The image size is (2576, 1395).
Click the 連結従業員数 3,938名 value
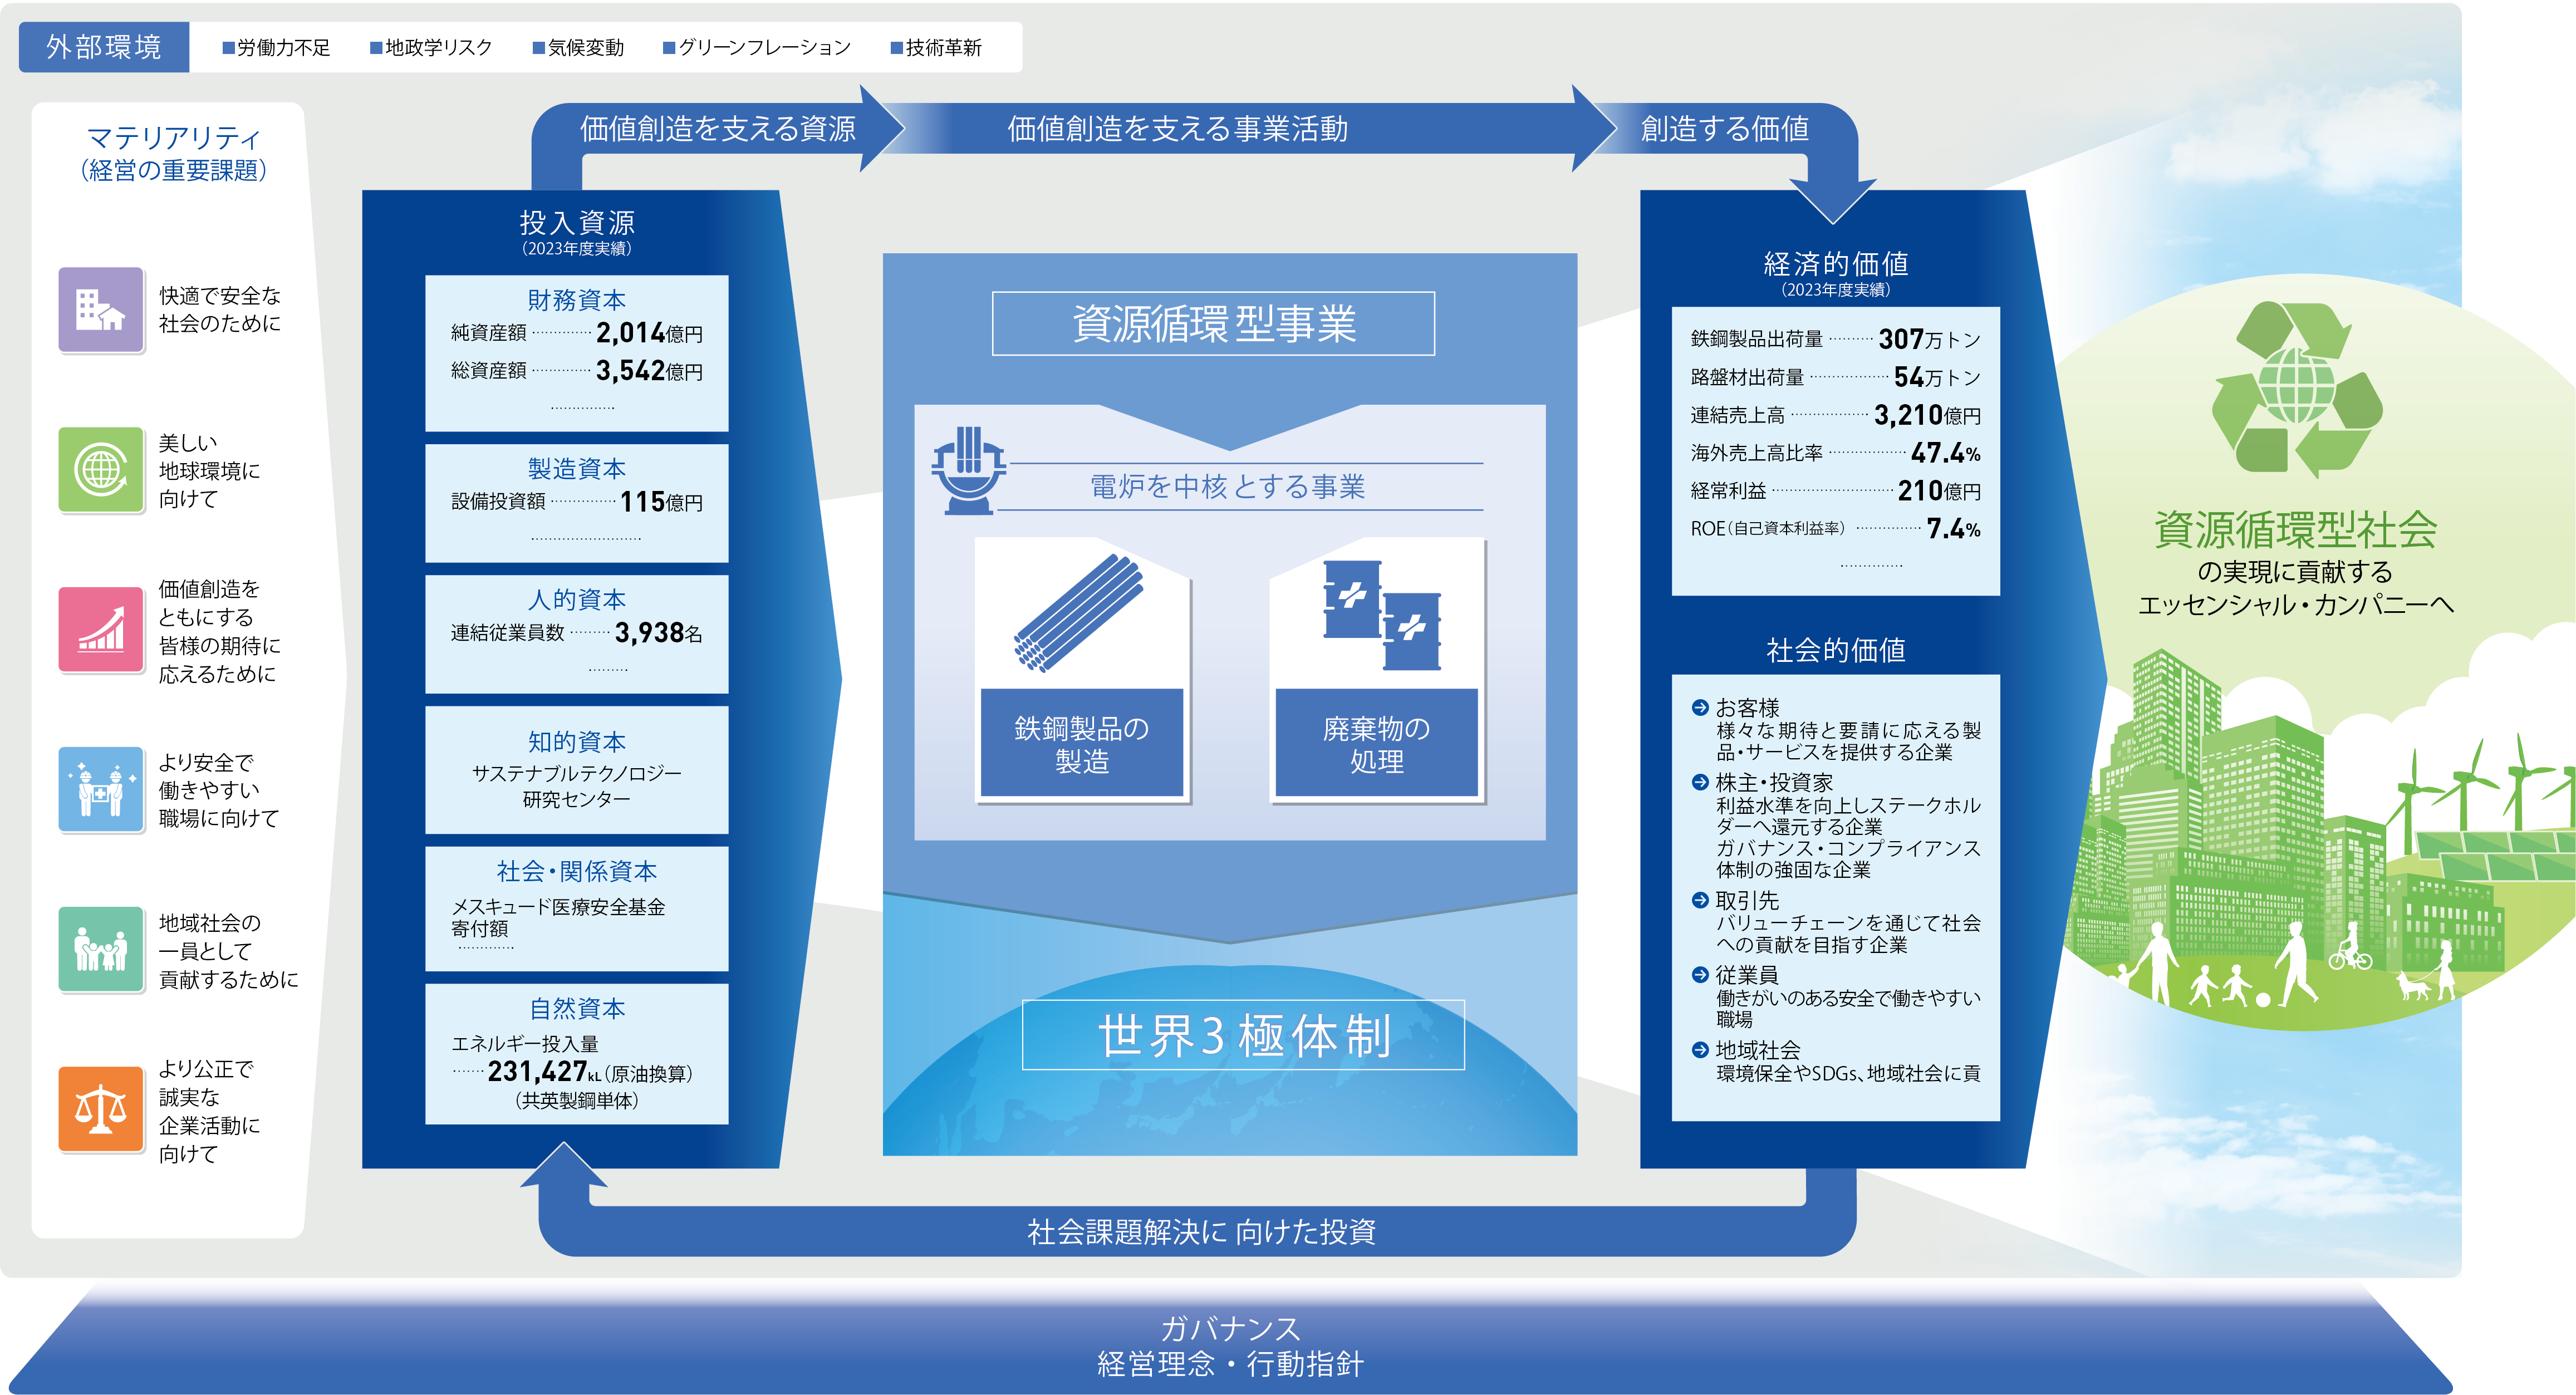(x=577, y=632)
